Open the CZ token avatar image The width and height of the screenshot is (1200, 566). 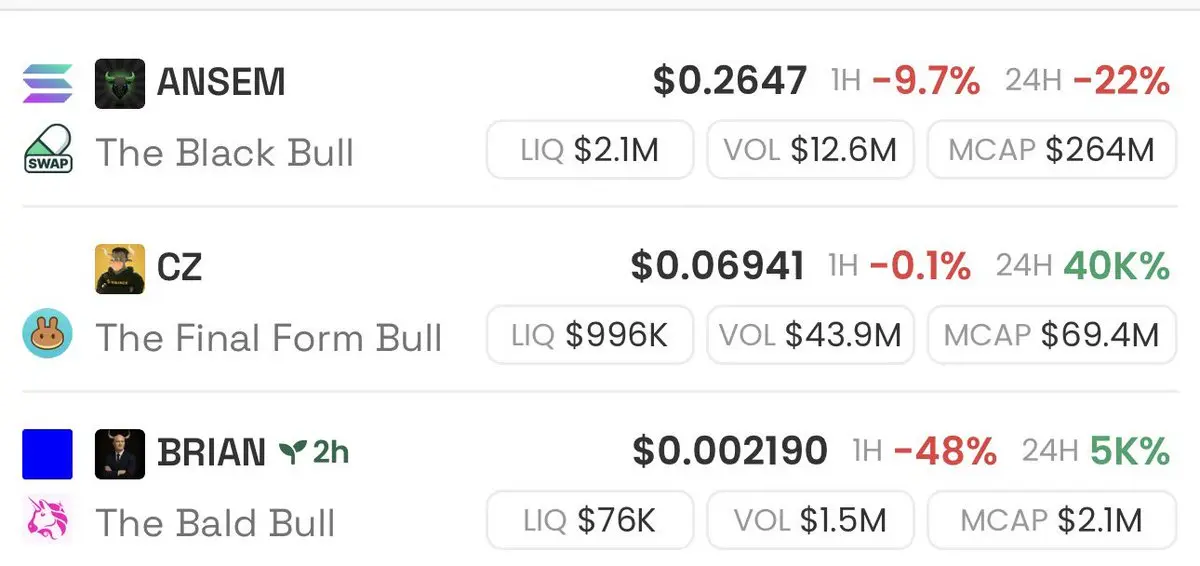pos(120,269)
